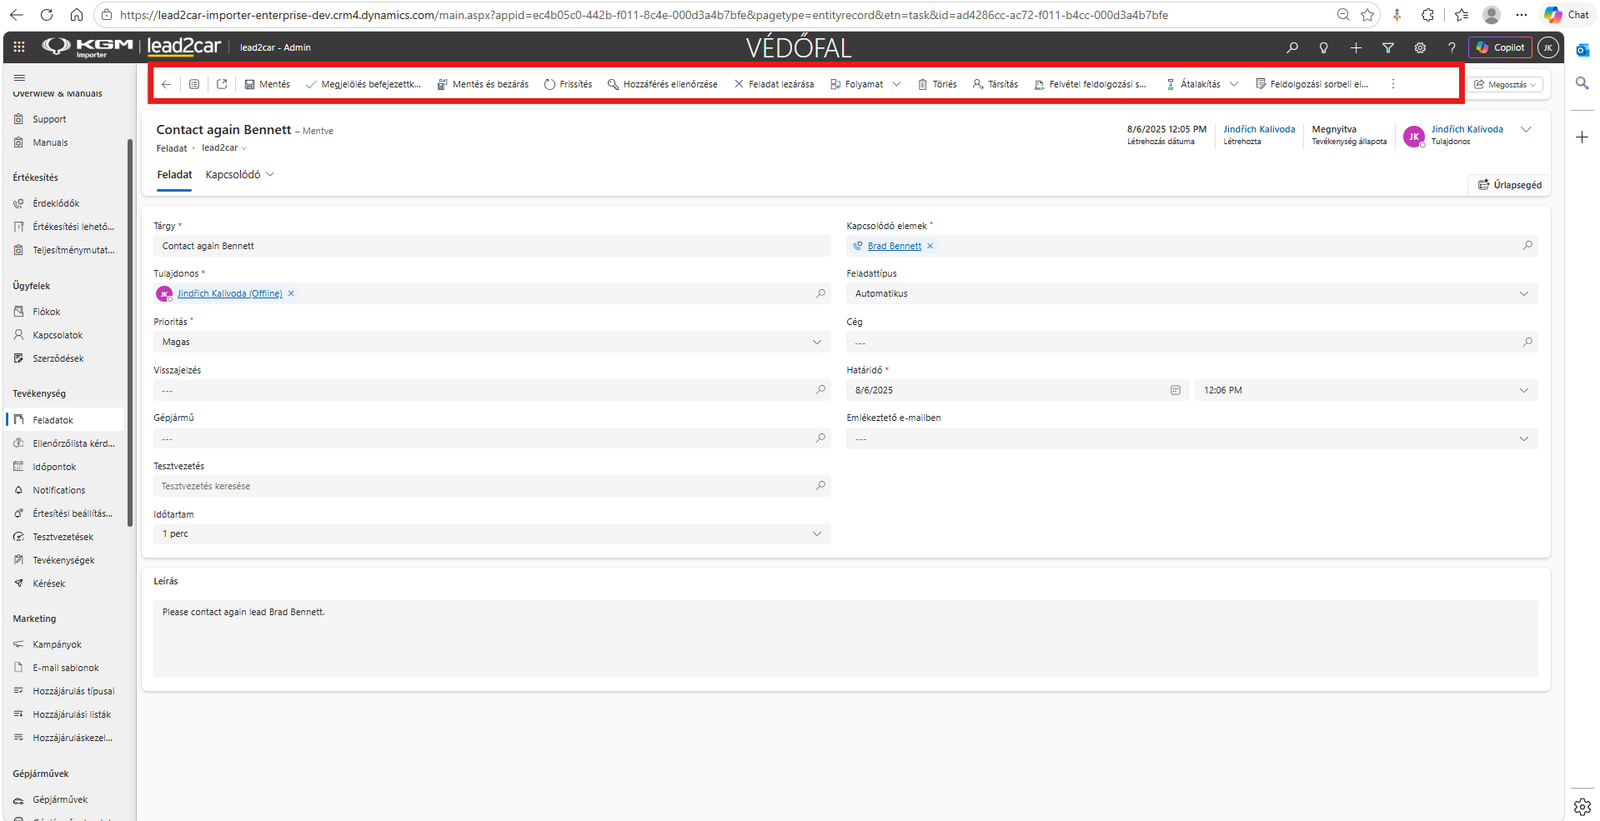1600x821 pixels.
Task: Expand the Emlékeztető e-mailben dropdown
Action: pyautogui.click(x=1192, y=438)
